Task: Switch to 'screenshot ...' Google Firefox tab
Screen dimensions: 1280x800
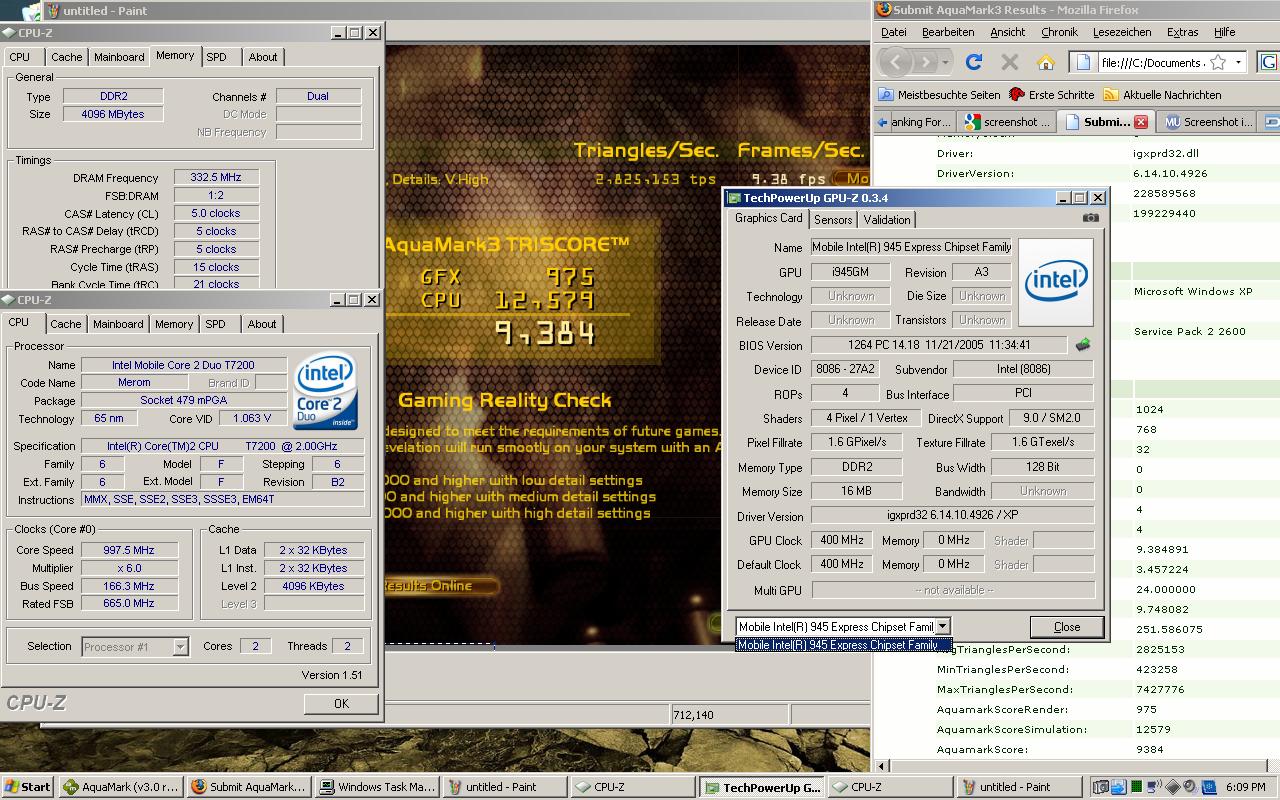Action: point(1008,122)
